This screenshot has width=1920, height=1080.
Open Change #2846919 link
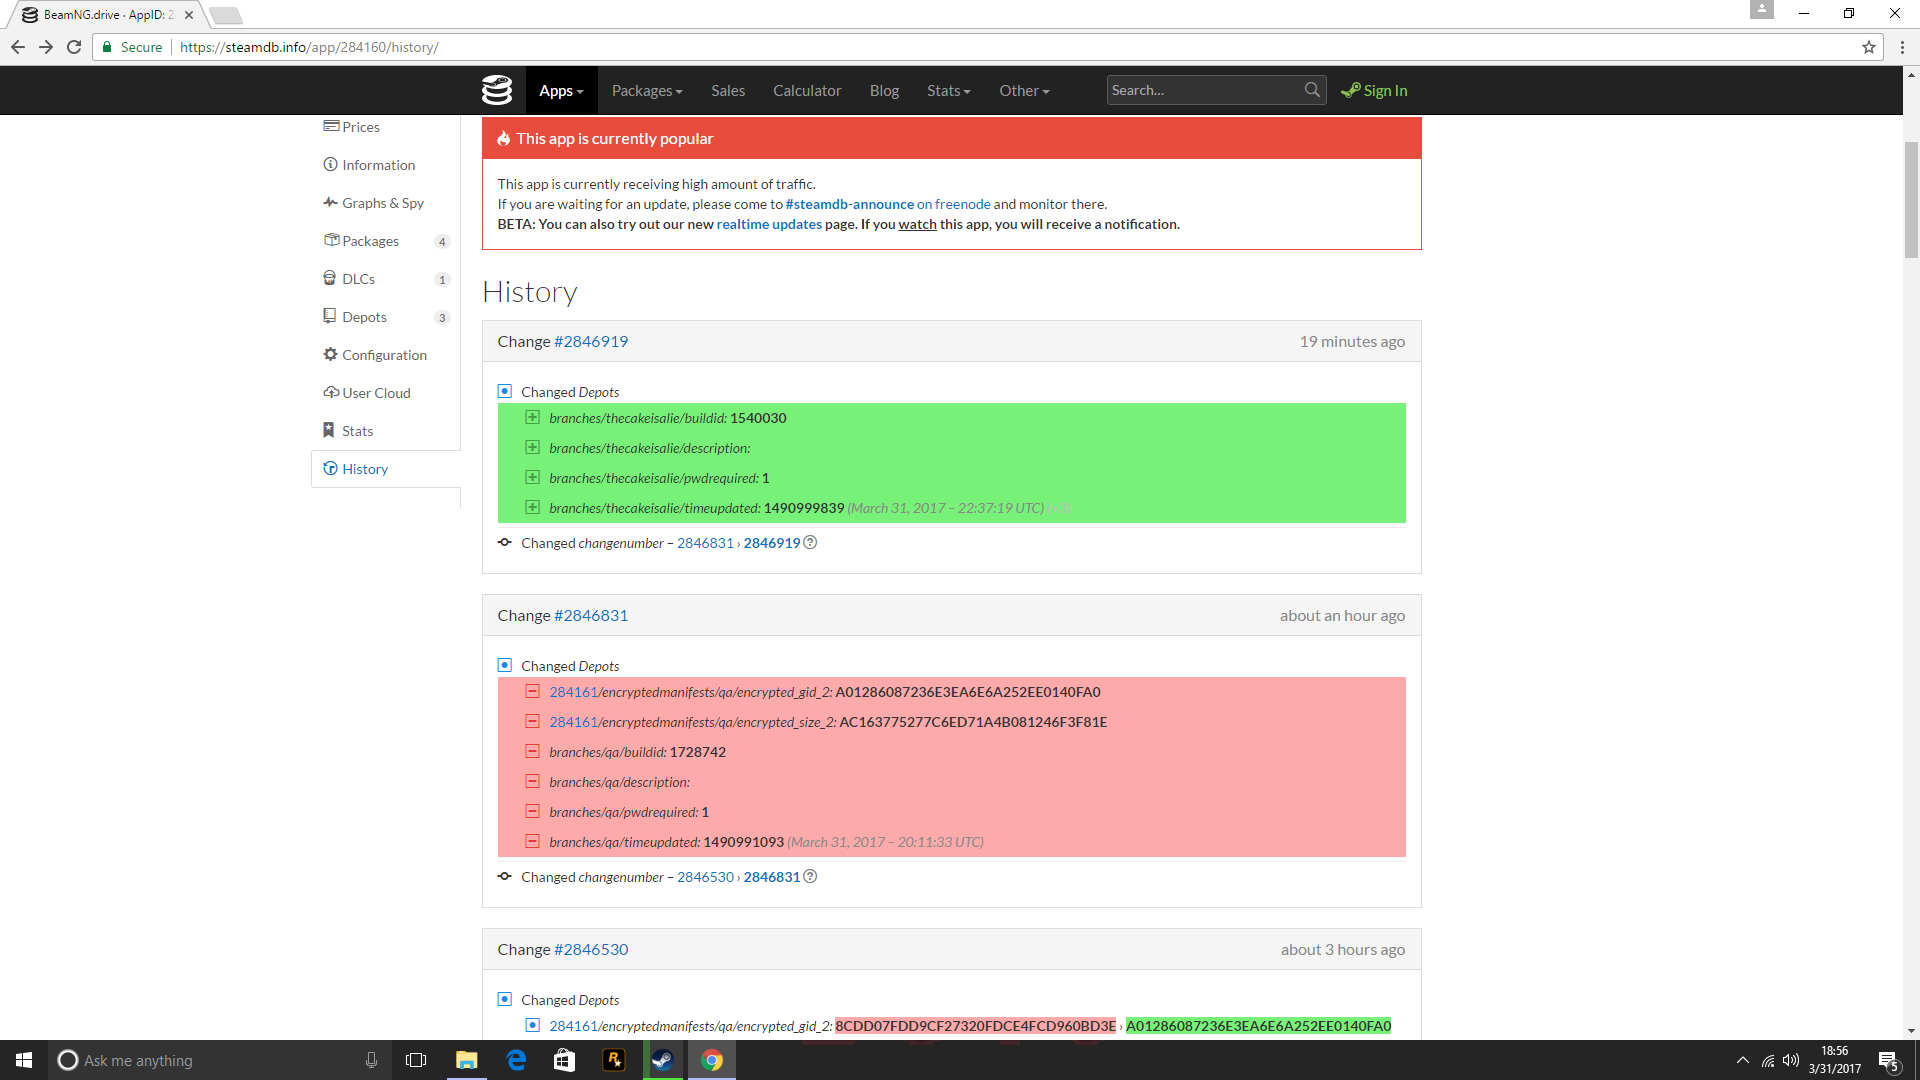click(591, 341)
